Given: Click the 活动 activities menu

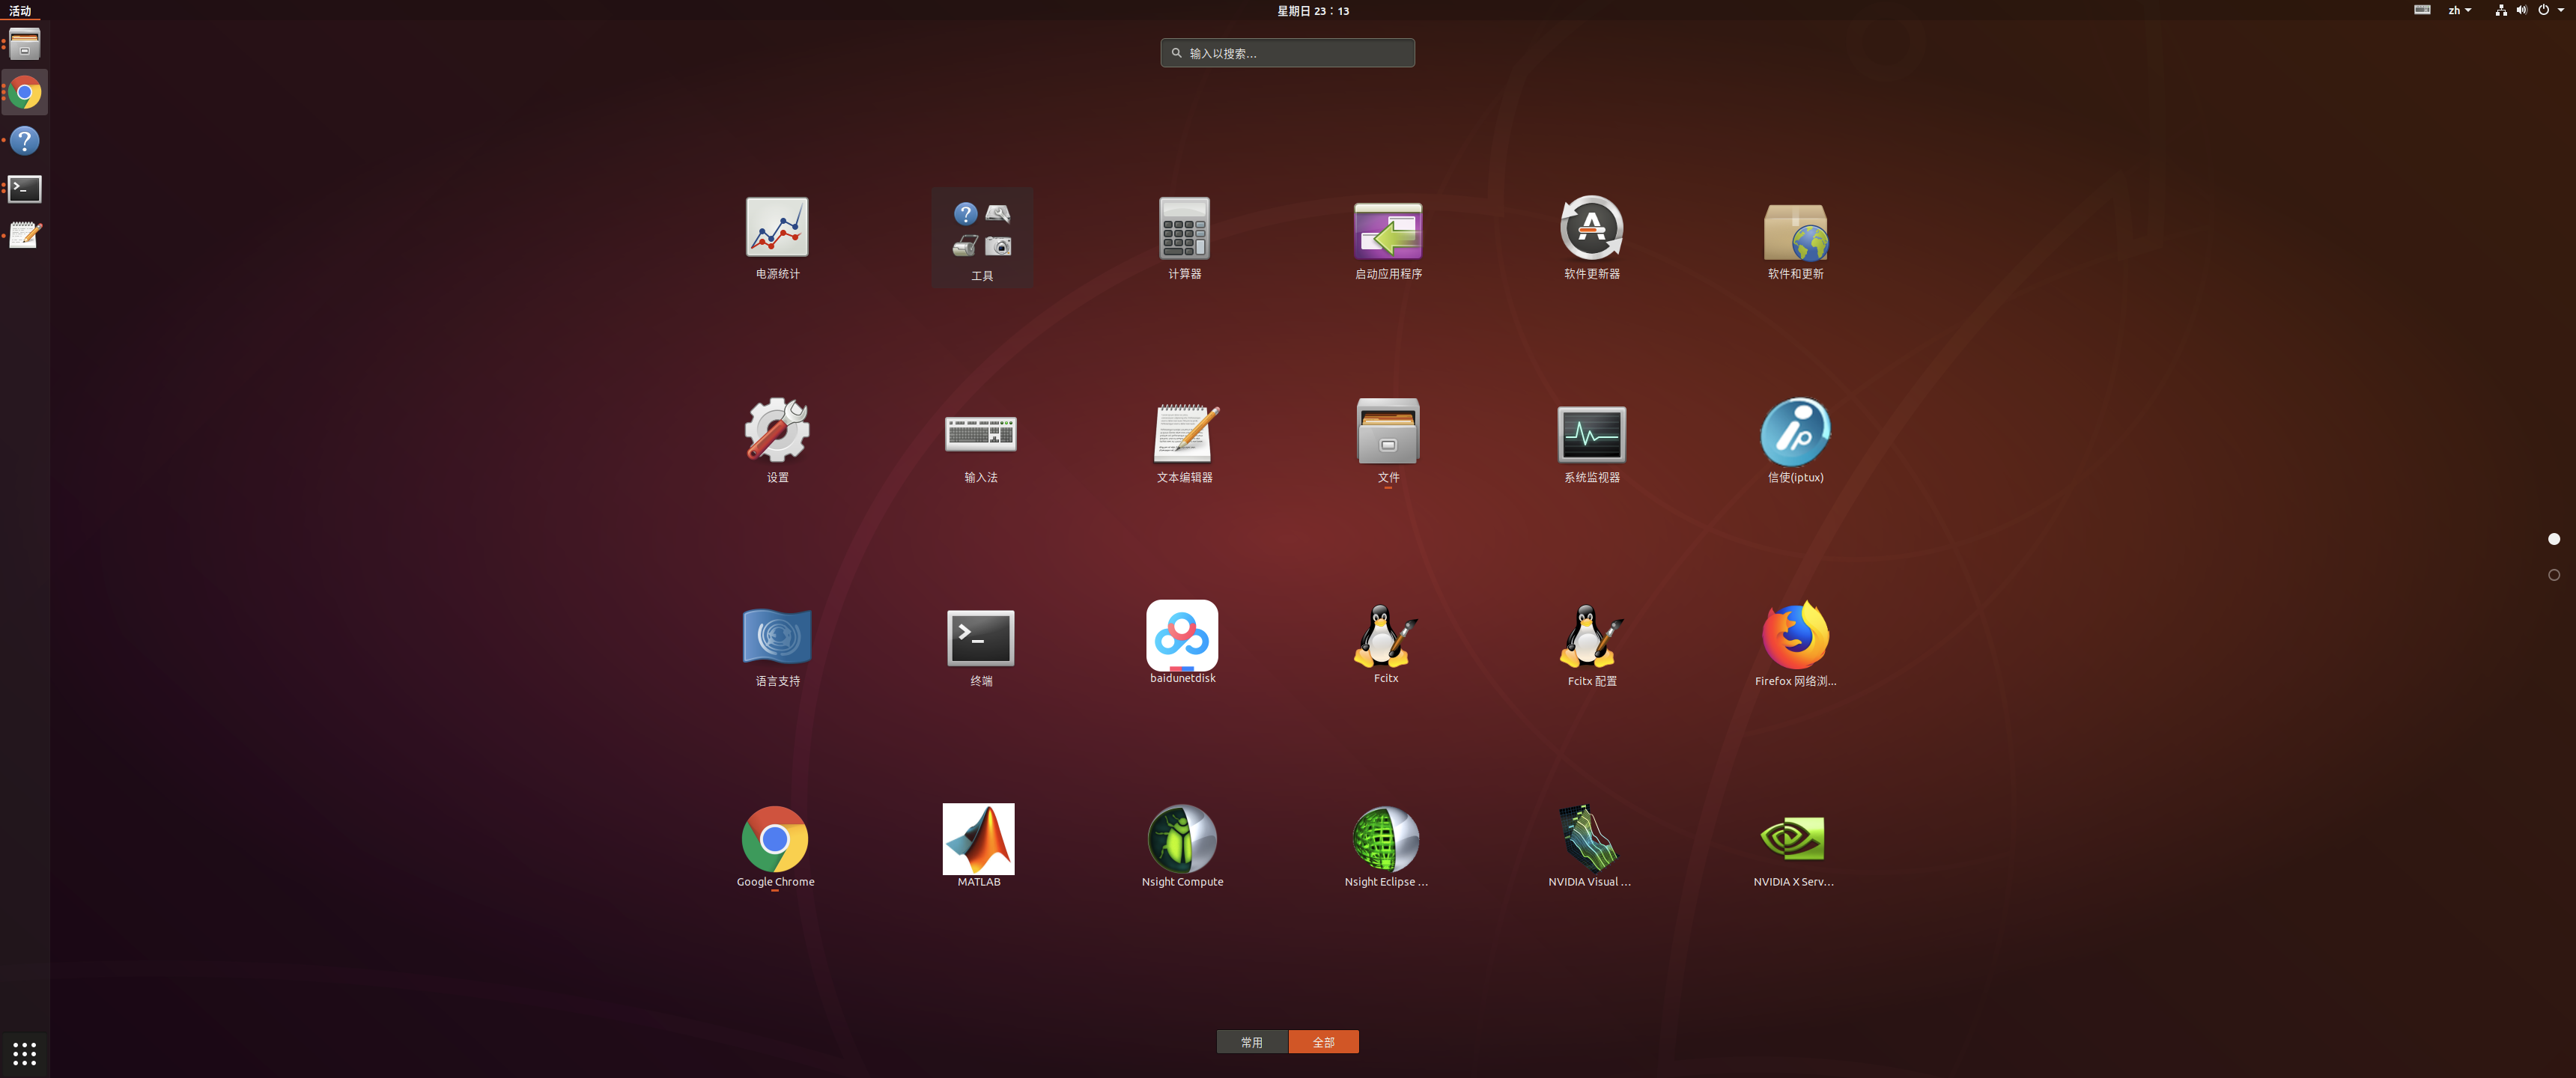Looking at the screenshot, I should pyautogui.click(x=20, y=10).
